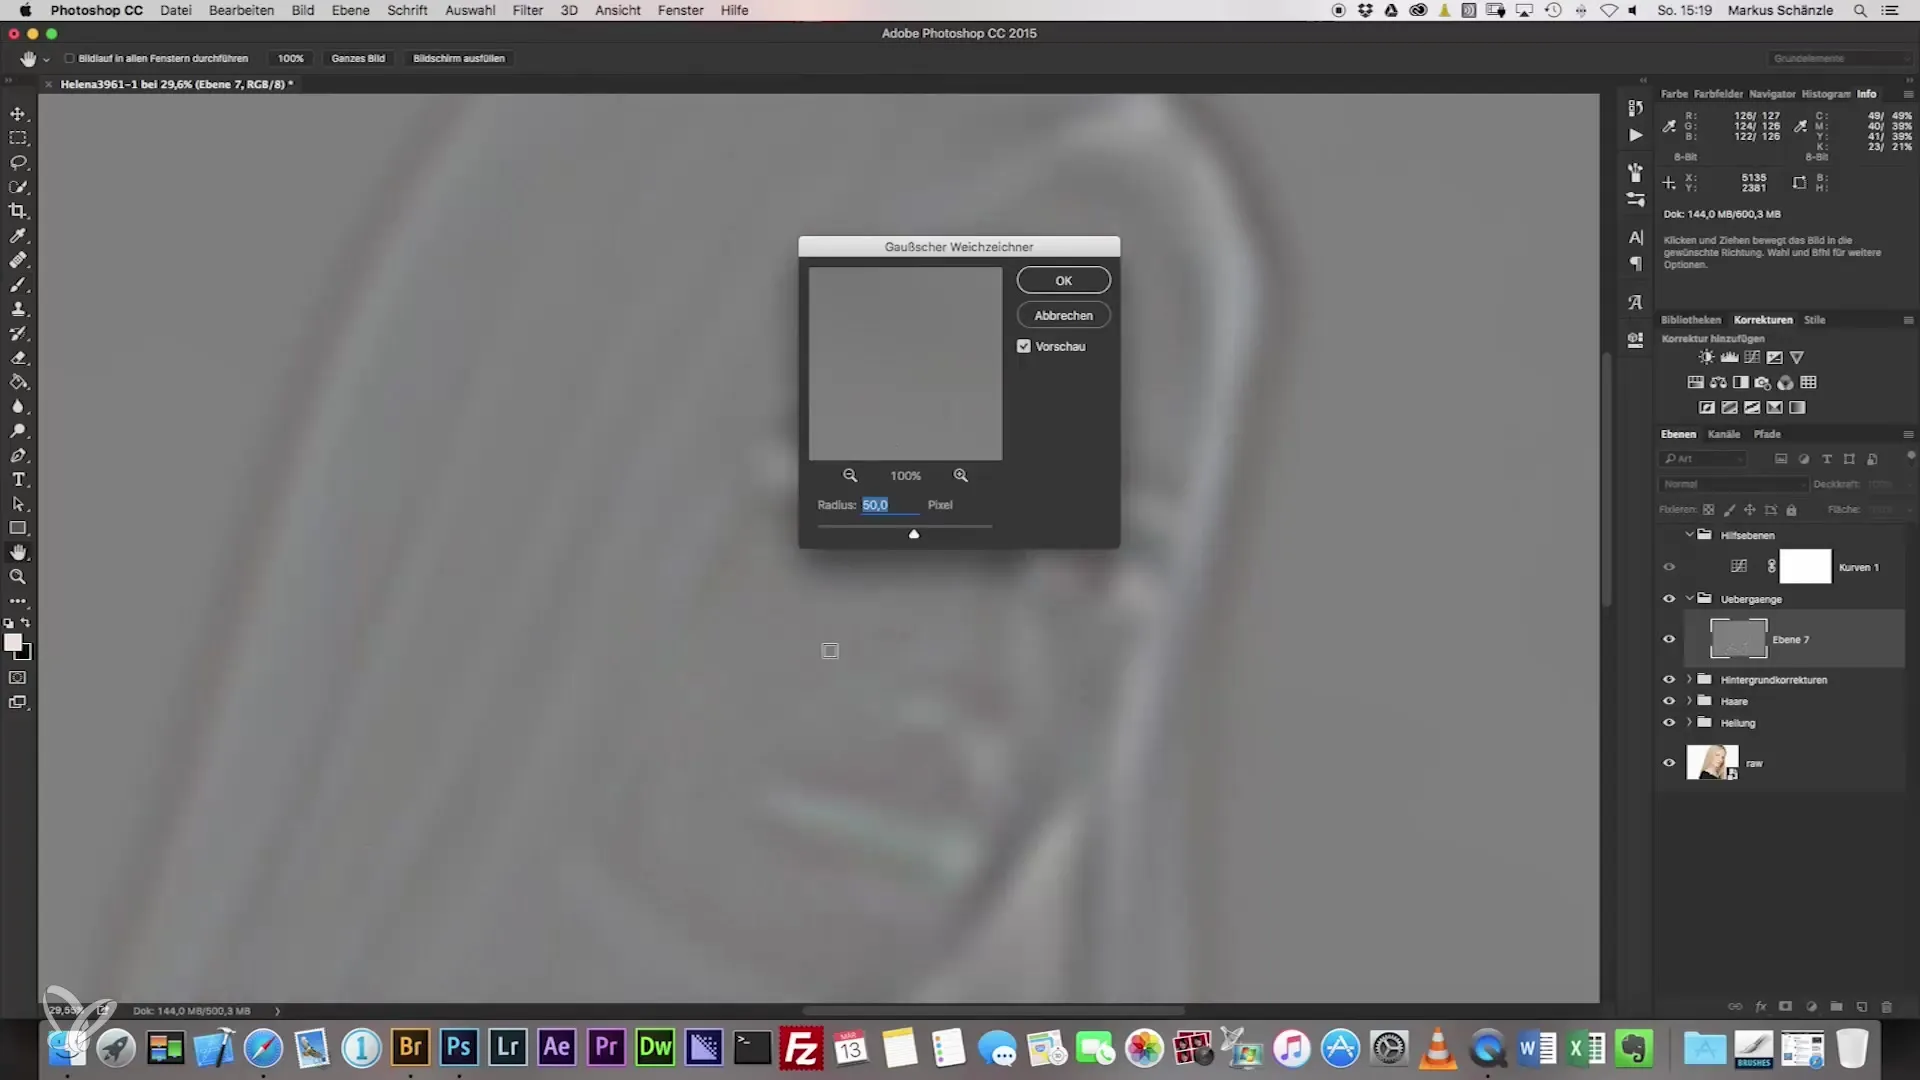Open the Ebenen panel options menu
The image size is (1920, 1080).
coord(1908,435)
